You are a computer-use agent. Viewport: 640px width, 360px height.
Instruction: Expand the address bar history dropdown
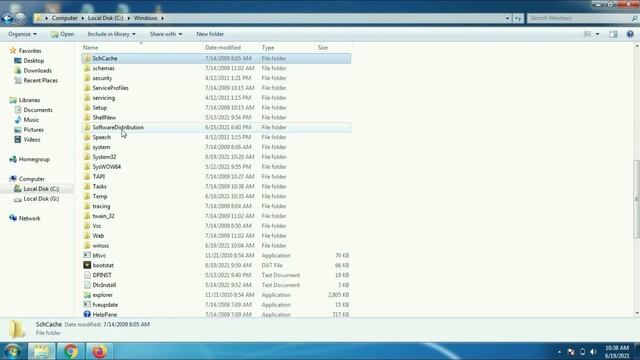point(507,18)
